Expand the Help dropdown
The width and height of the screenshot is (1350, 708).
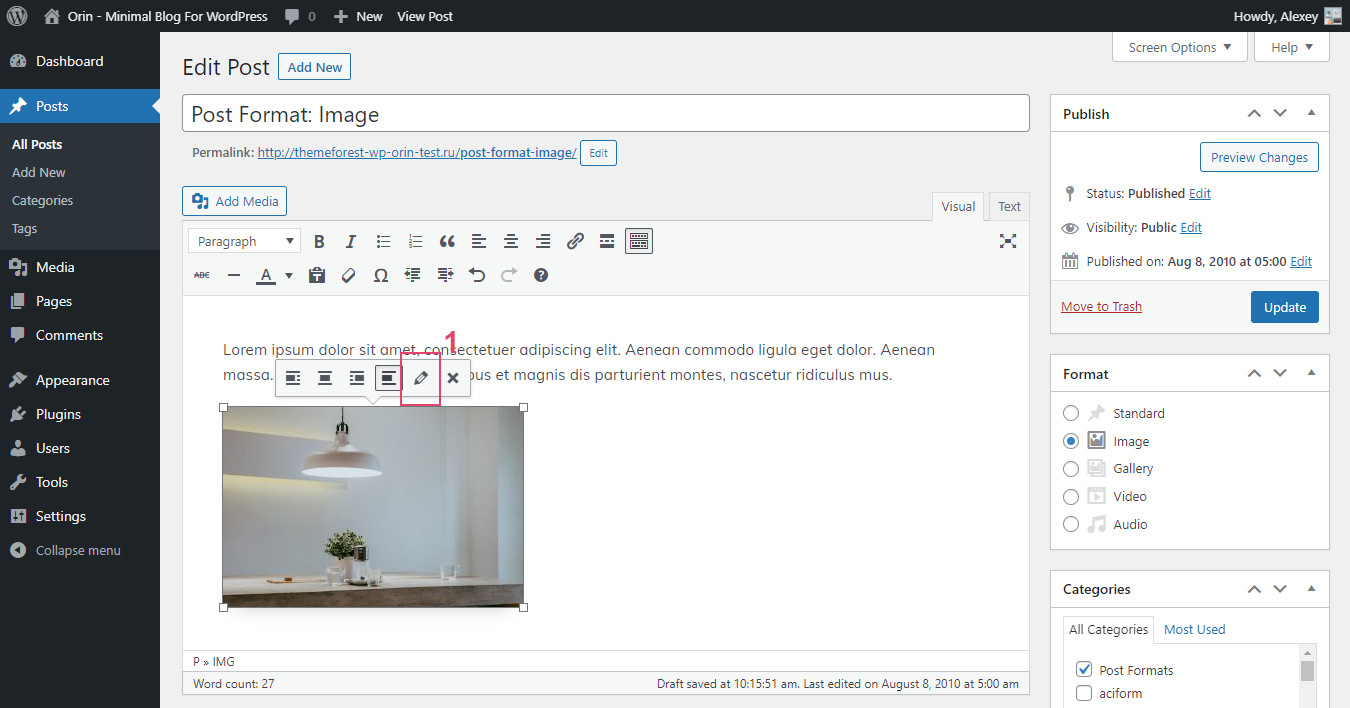tap(1291, 46)
